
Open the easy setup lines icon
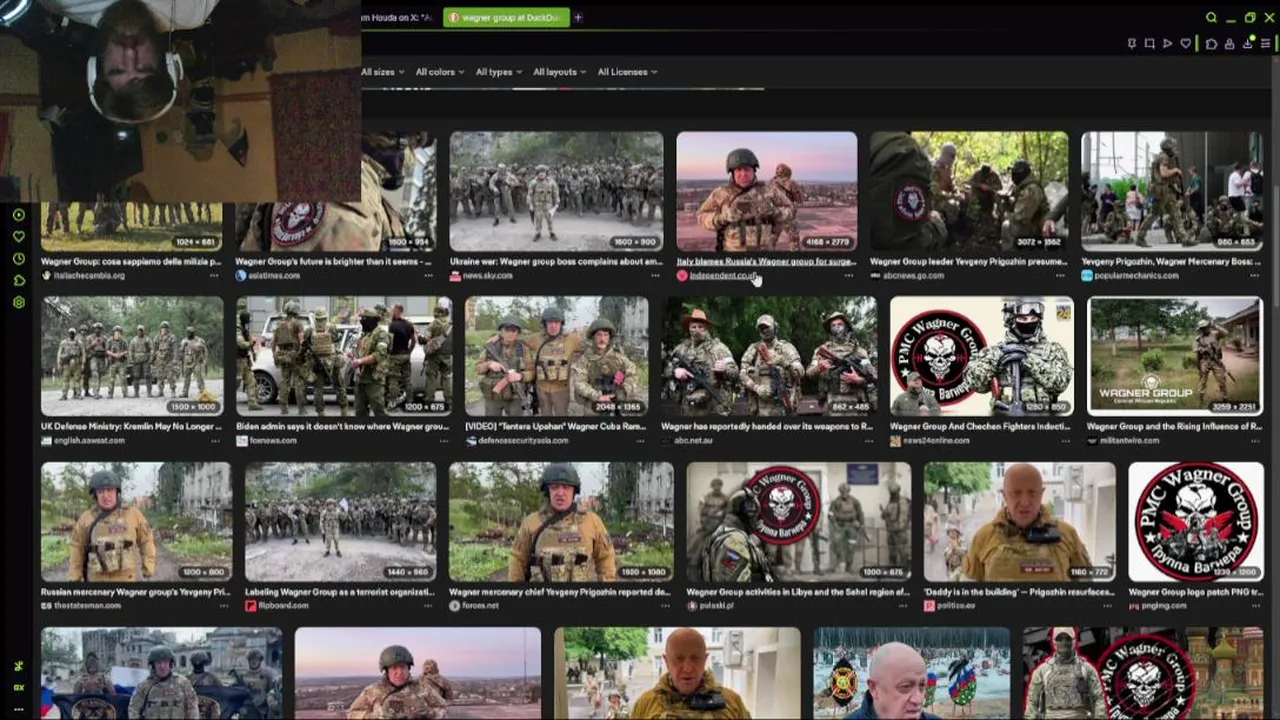[1266, 44]
